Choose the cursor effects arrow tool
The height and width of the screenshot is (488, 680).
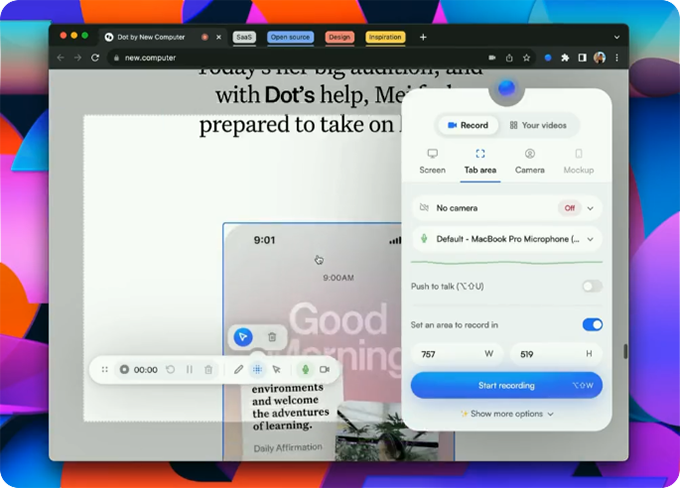[277, 370]
